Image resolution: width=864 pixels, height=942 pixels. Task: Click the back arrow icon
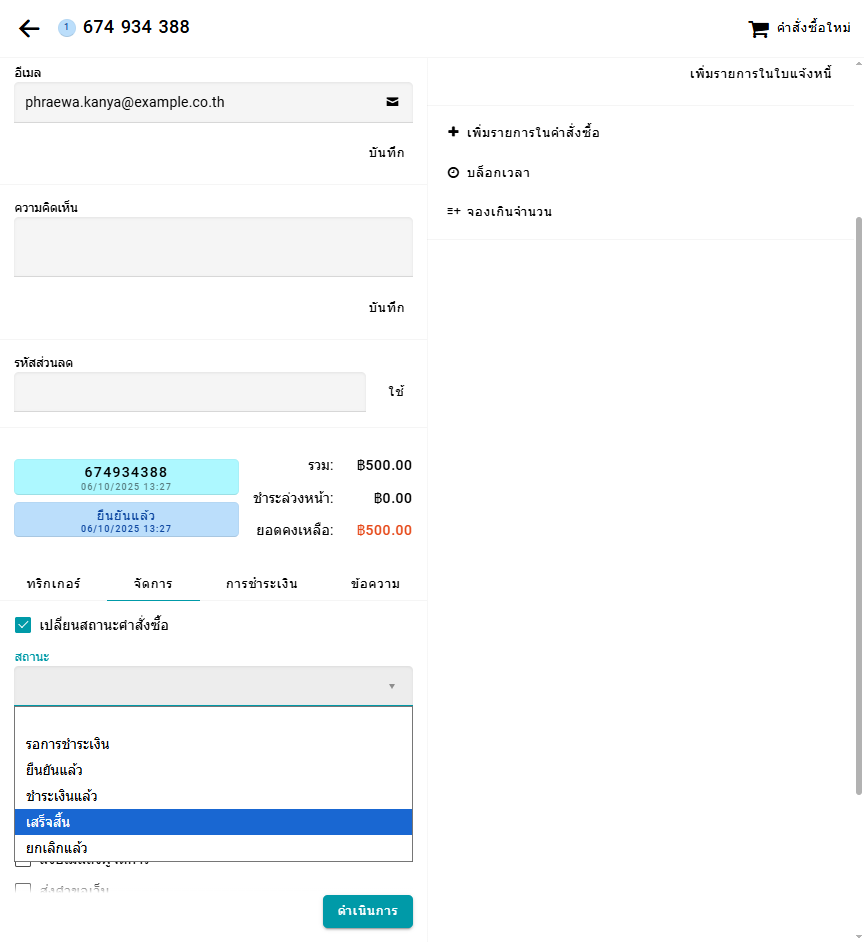(x=29, y=28)
